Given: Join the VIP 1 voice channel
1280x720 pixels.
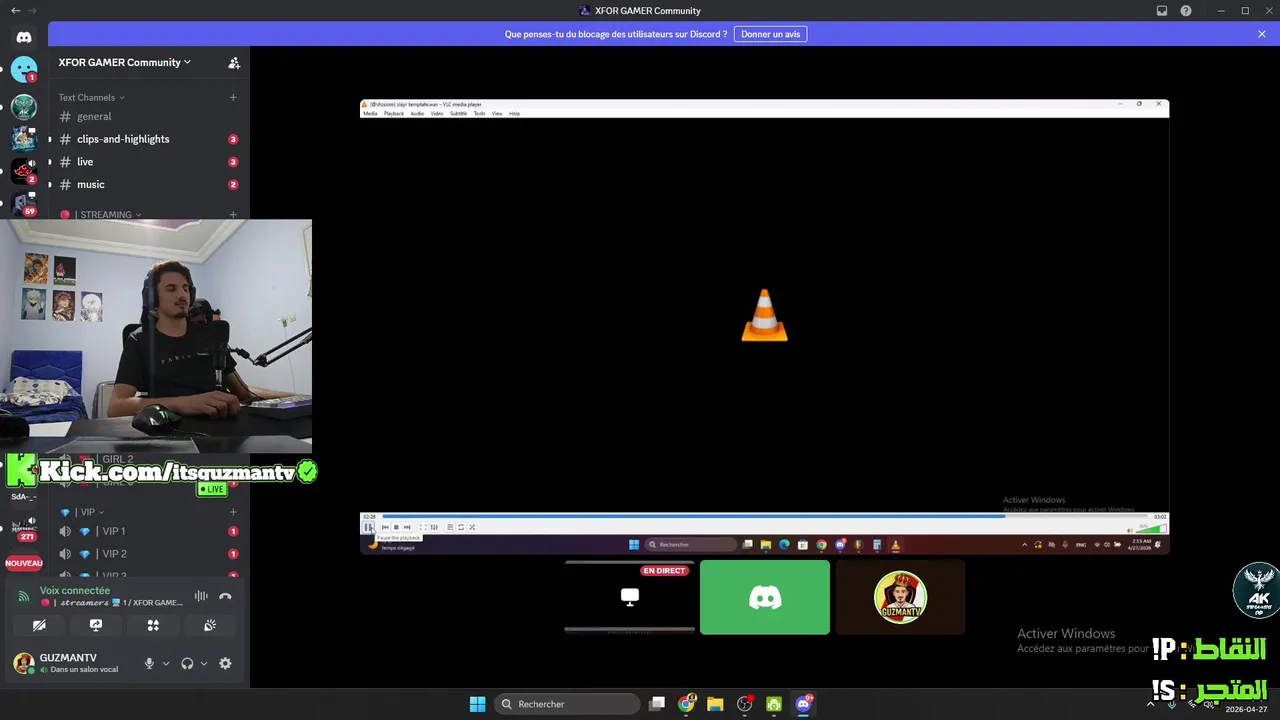Looking at the screenshot, I should pos(149,531).
